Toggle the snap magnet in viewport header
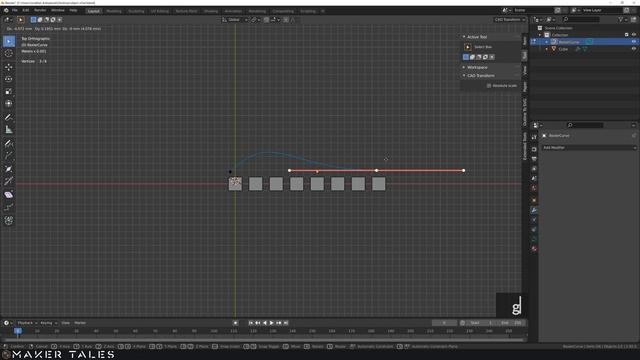 [266, 20]
